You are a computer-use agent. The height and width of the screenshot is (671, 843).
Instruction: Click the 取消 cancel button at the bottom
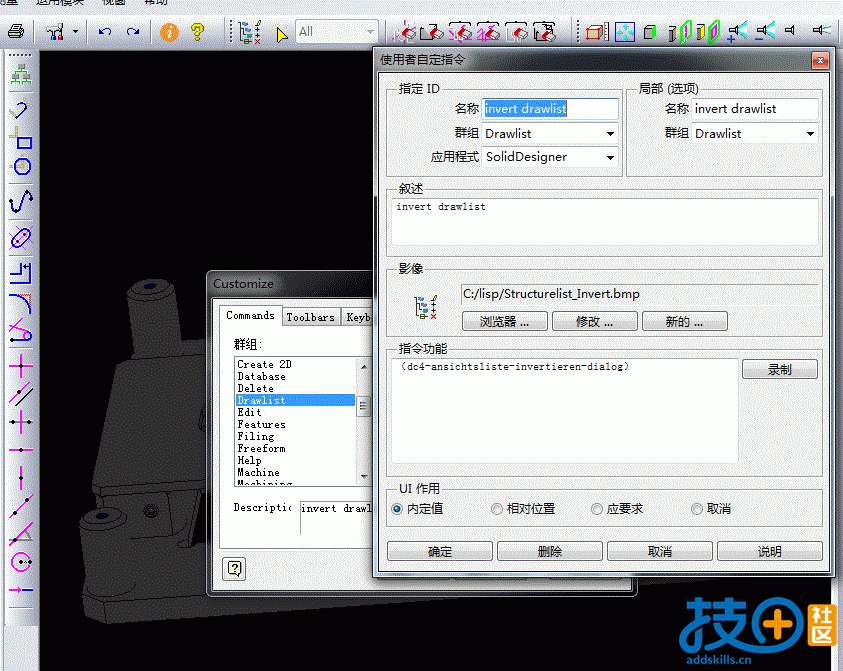click(660, 551)
